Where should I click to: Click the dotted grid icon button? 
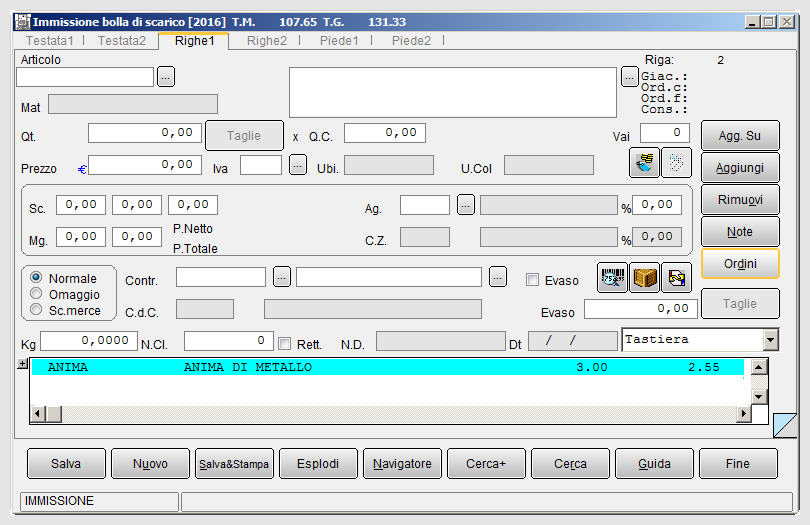coord(676,163)
